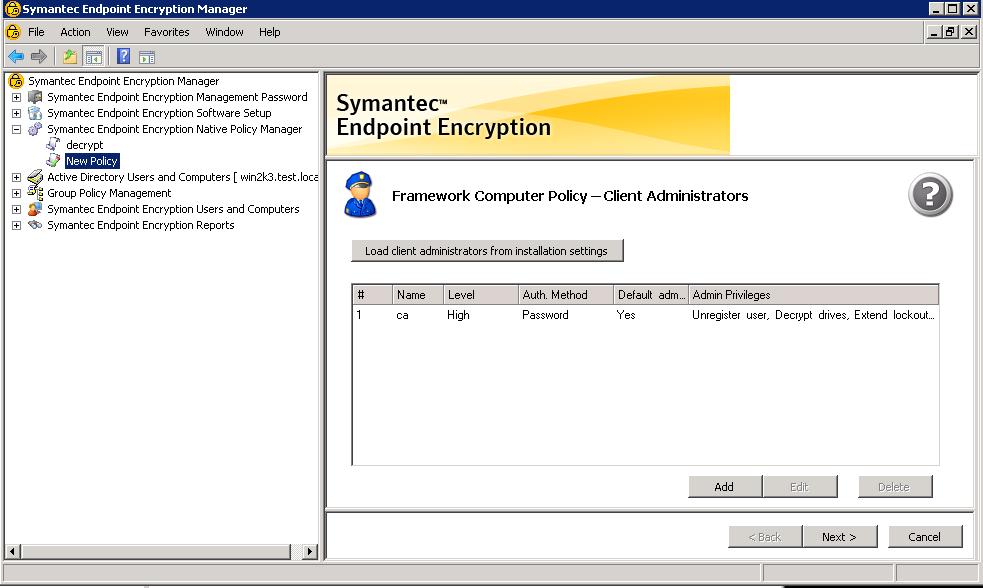Viewport: 983px width, 588px height.
Task: Click the action pane toolbar icon
Action: [x=147, y=58]
